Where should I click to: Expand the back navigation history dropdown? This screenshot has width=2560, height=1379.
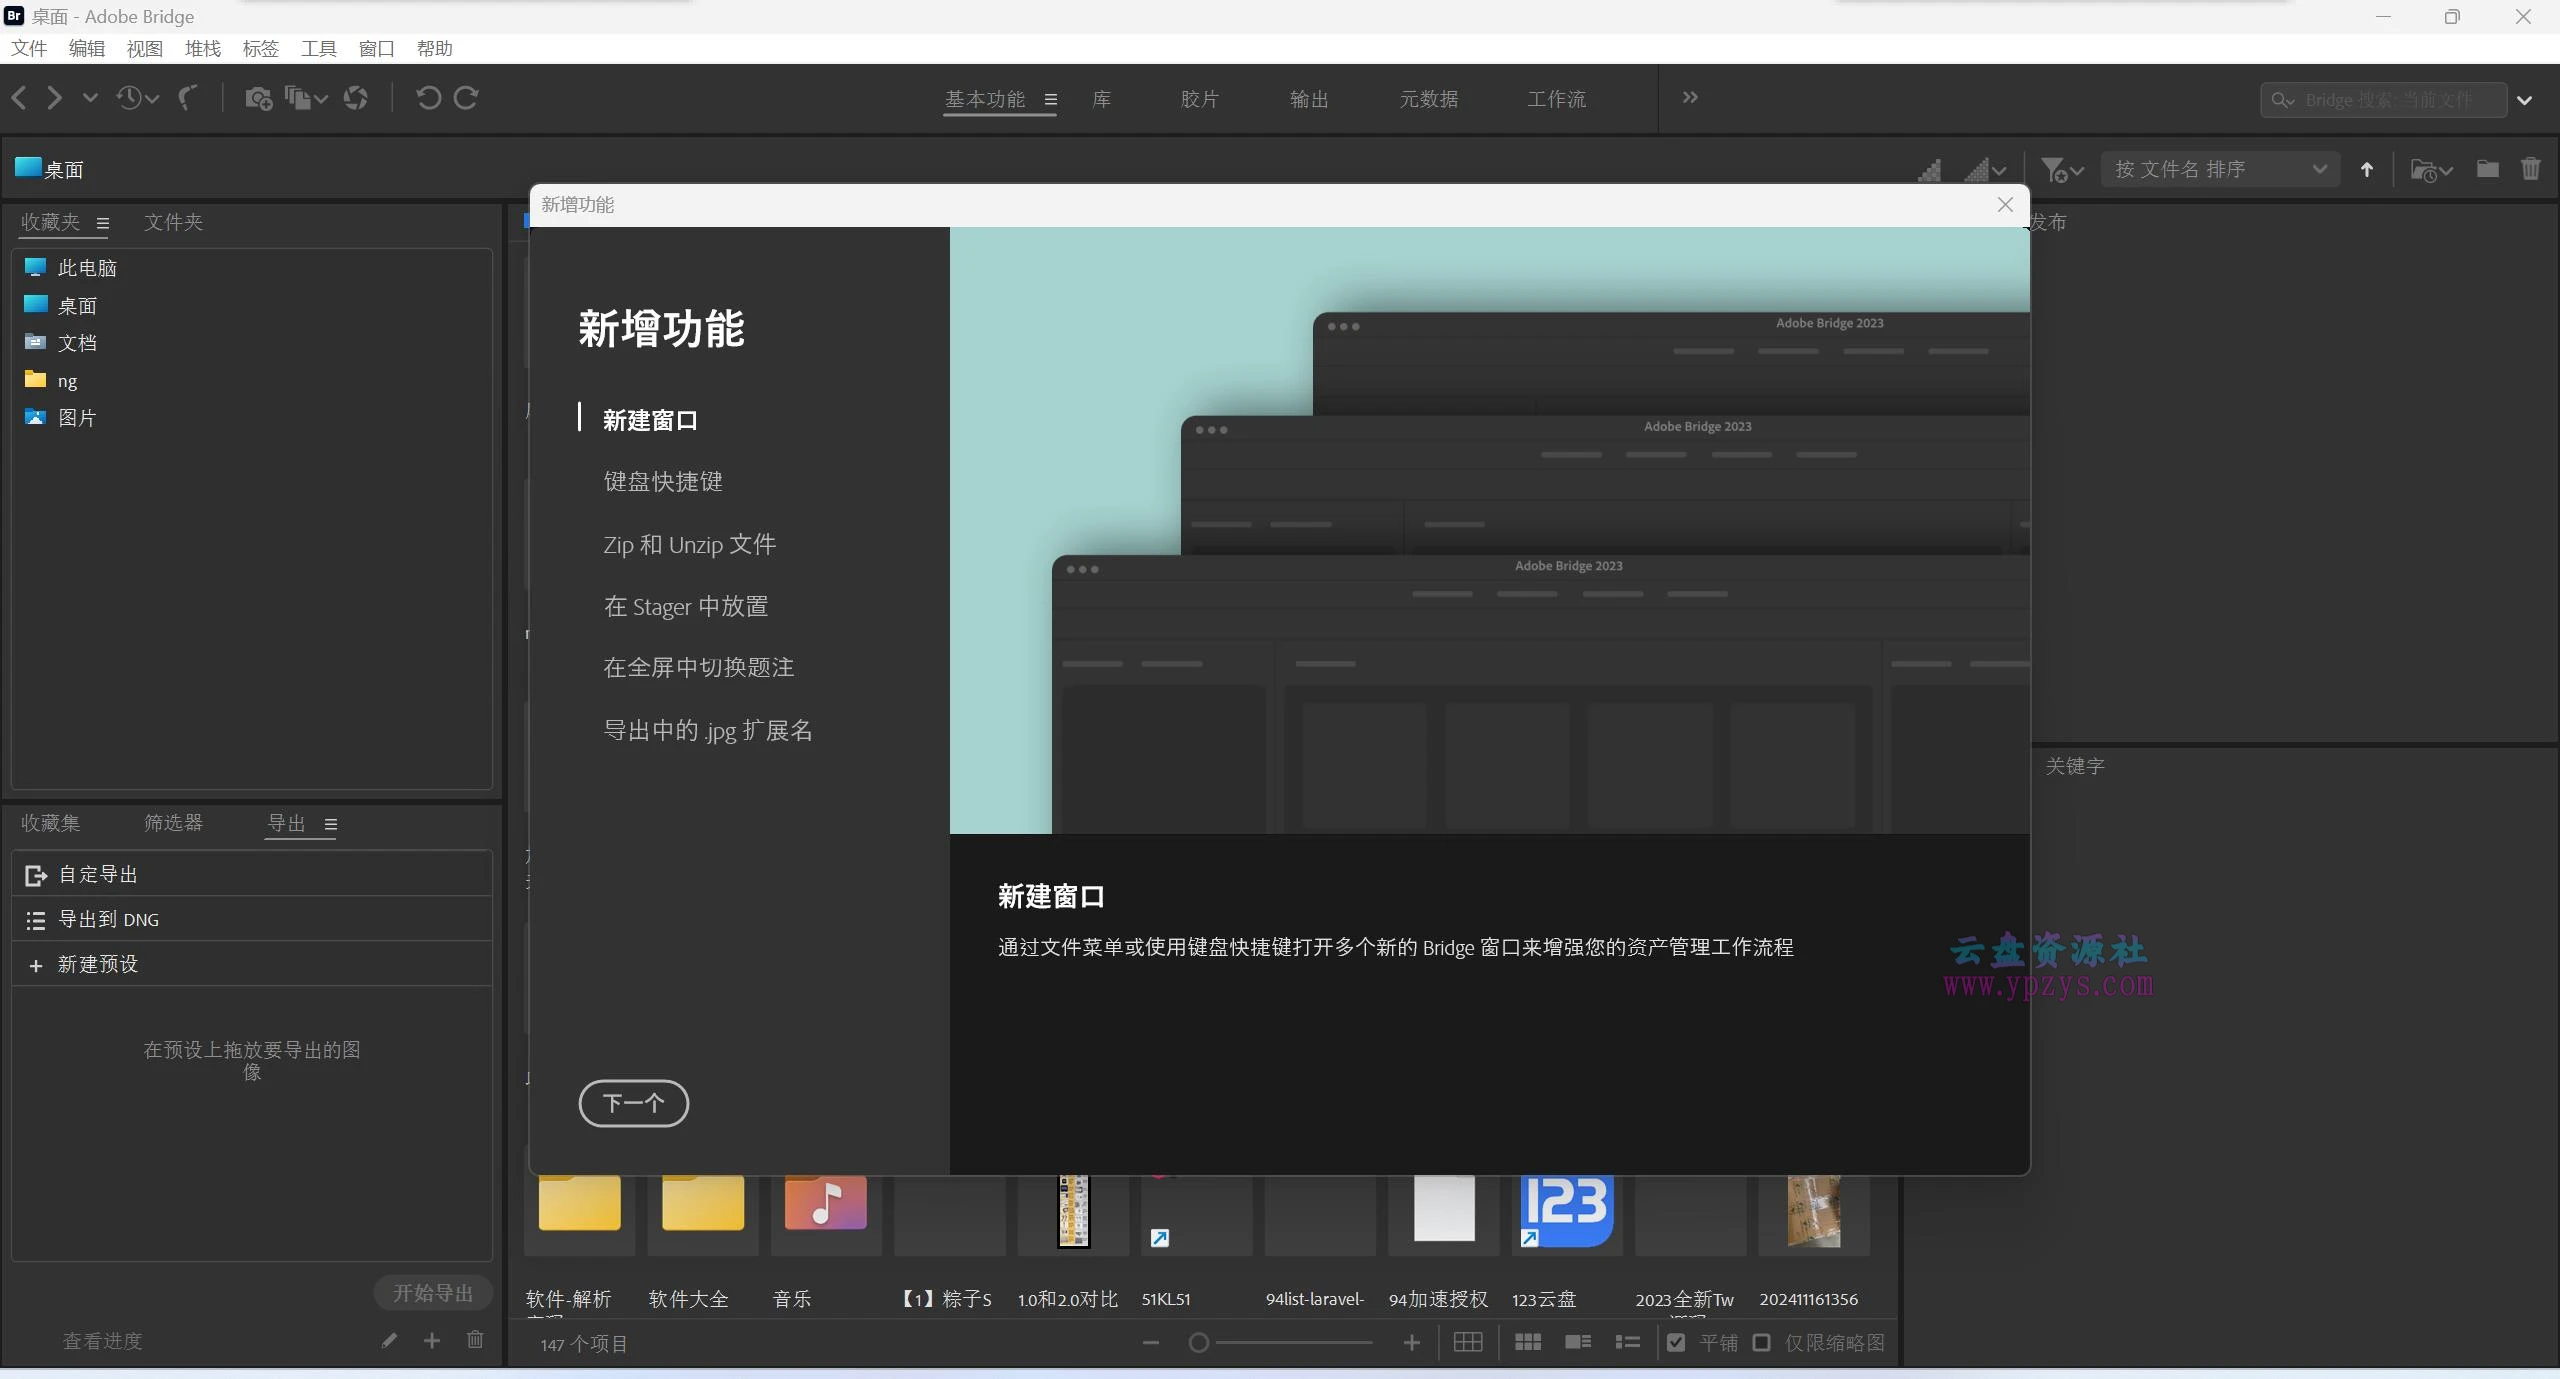(90, 98)
